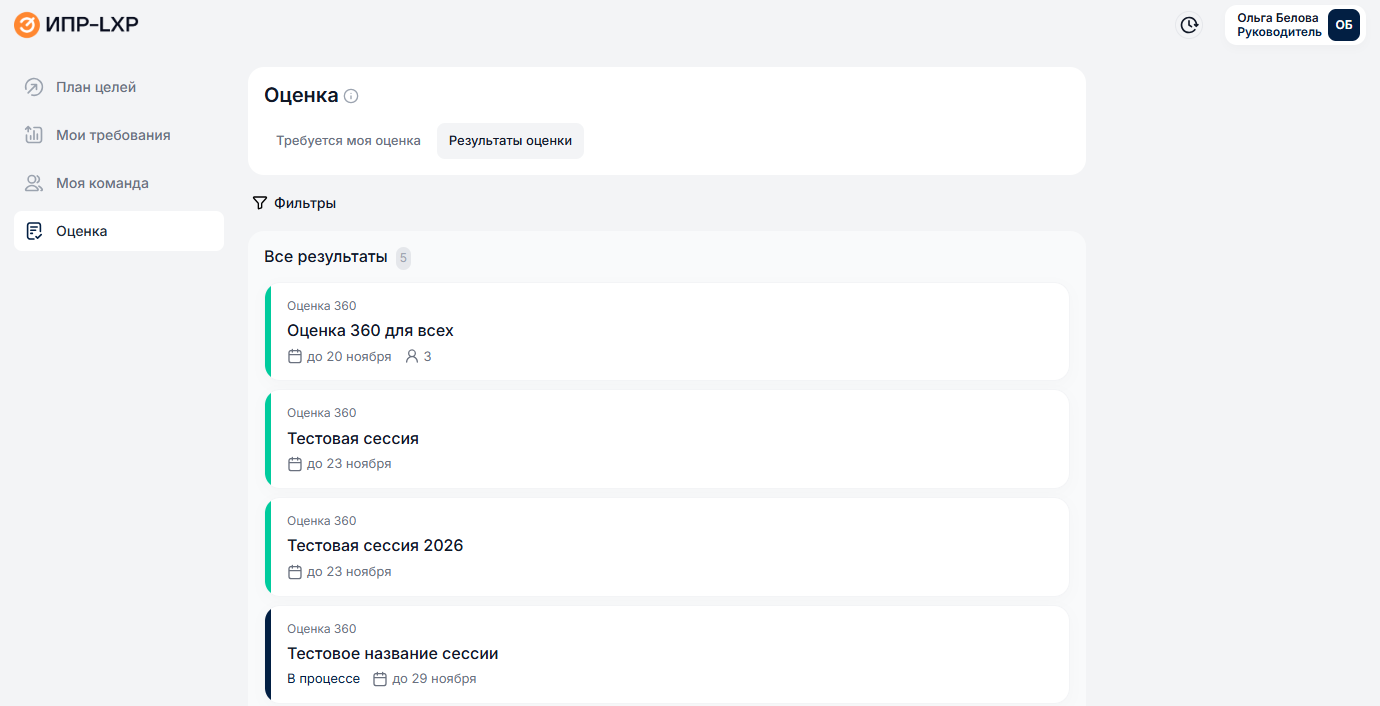Go to Моя команда in sidebar

click(x=102, y=183)
